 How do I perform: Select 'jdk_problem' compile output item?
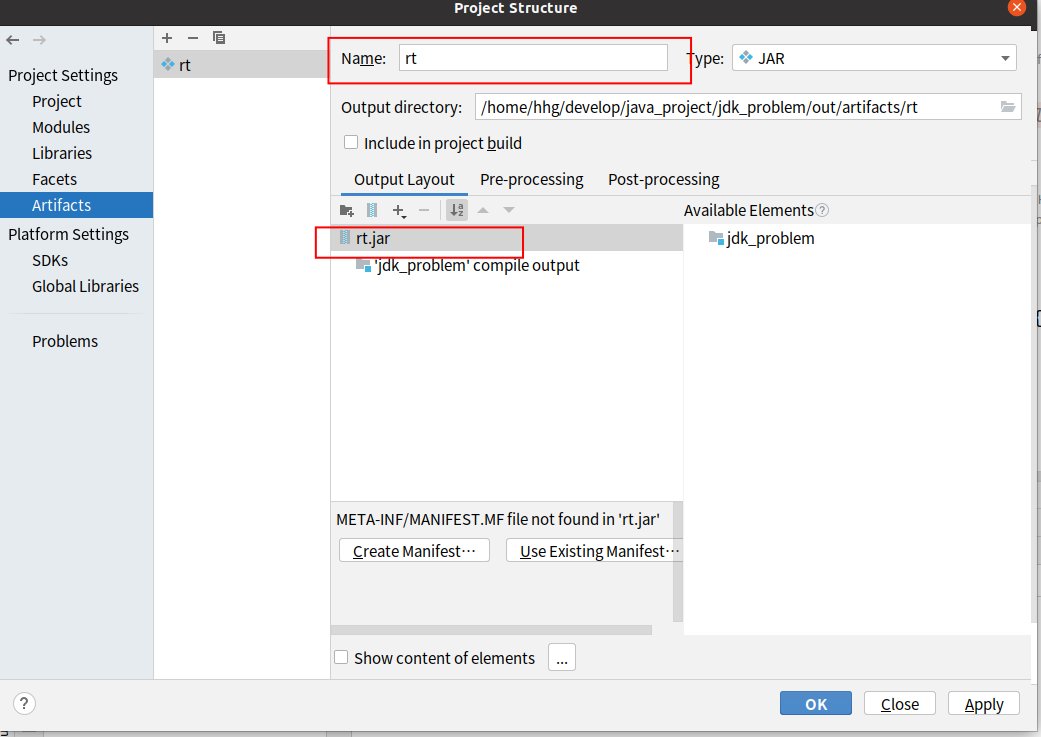pos(467,266)
